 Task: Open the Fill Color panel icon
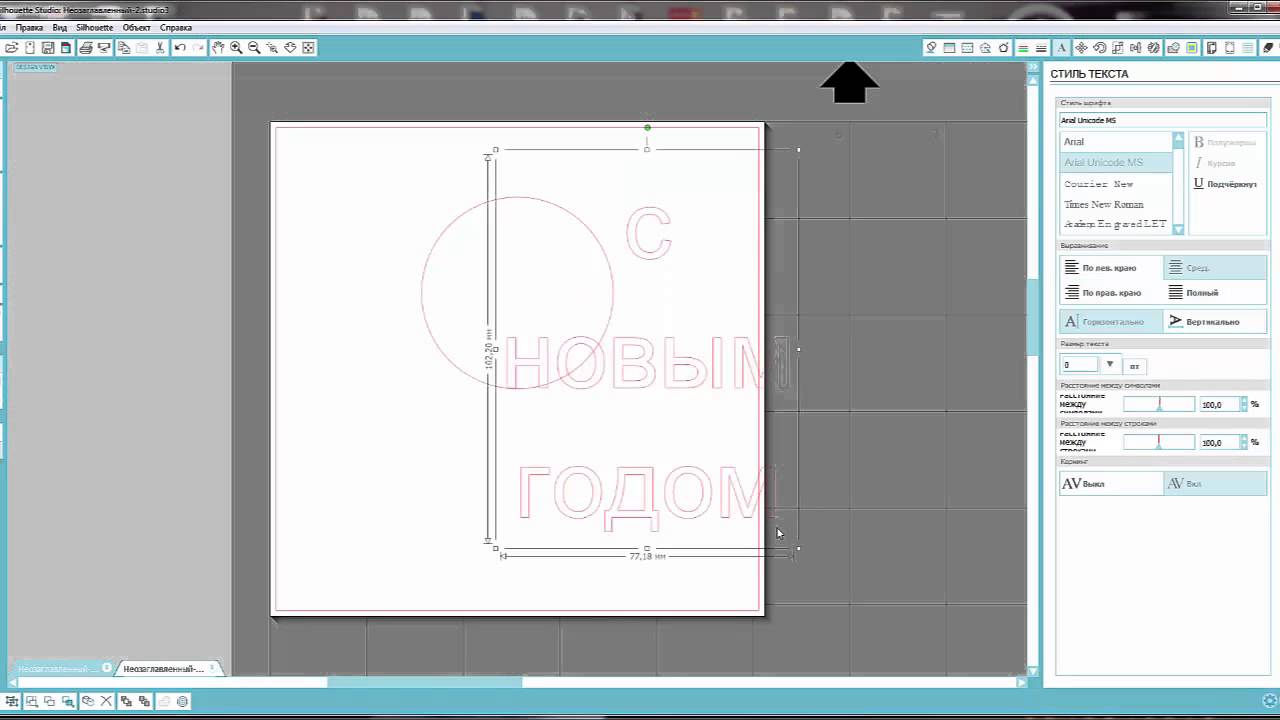[931, 48]
